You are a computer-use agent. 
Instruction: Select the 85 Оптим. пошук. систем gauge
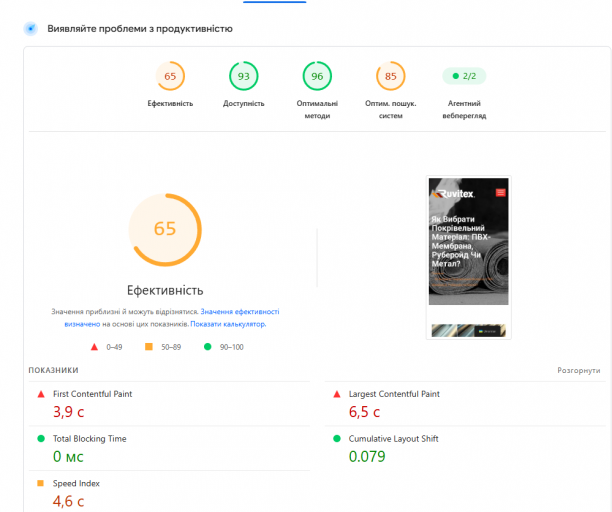[x=391, y=76]
